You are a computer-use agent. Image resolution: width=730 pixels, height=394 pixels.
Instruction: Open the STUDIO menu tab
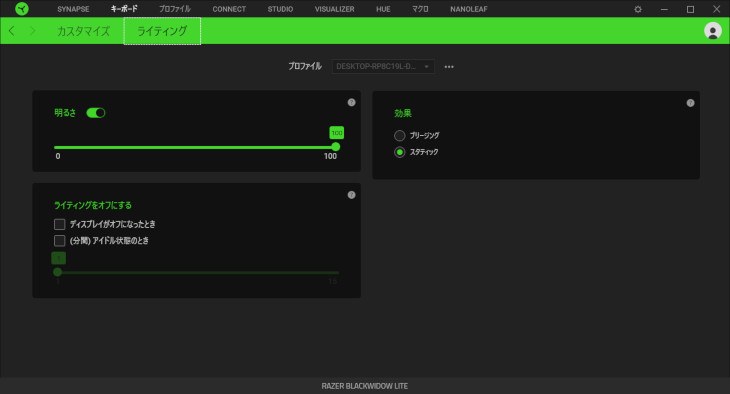[x=280, y=9]
